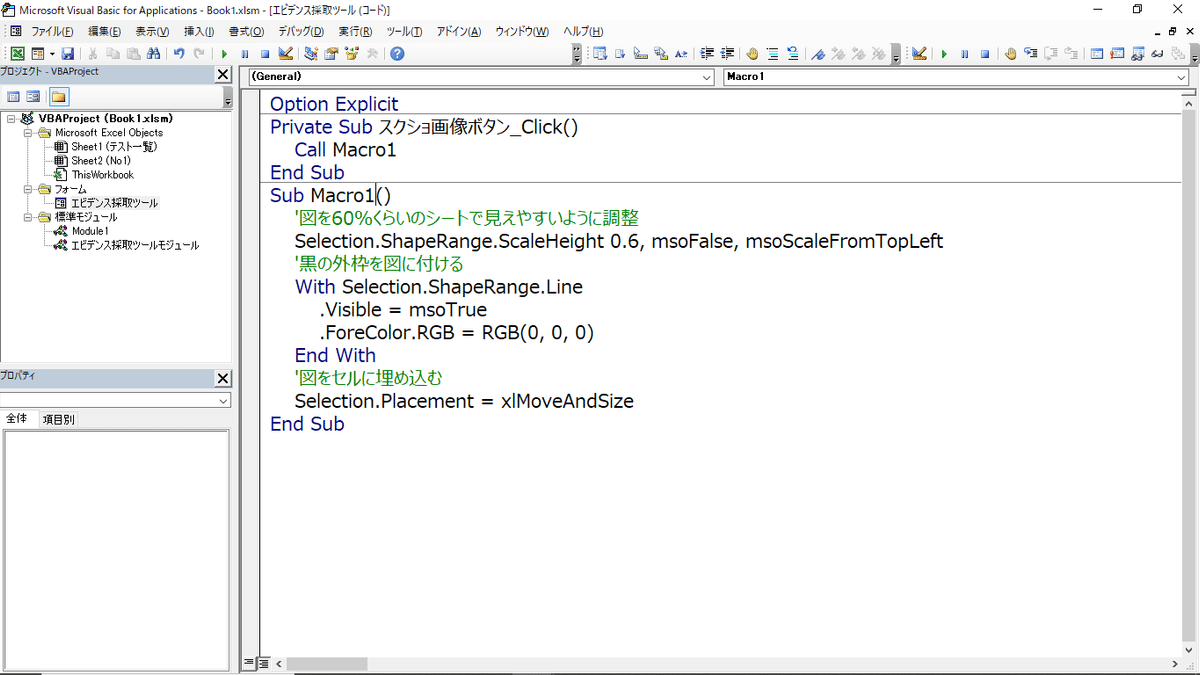1200x675 pixels.
Task: Insert a UserForm from the toolbar
Action: click(x=38, y=54)
